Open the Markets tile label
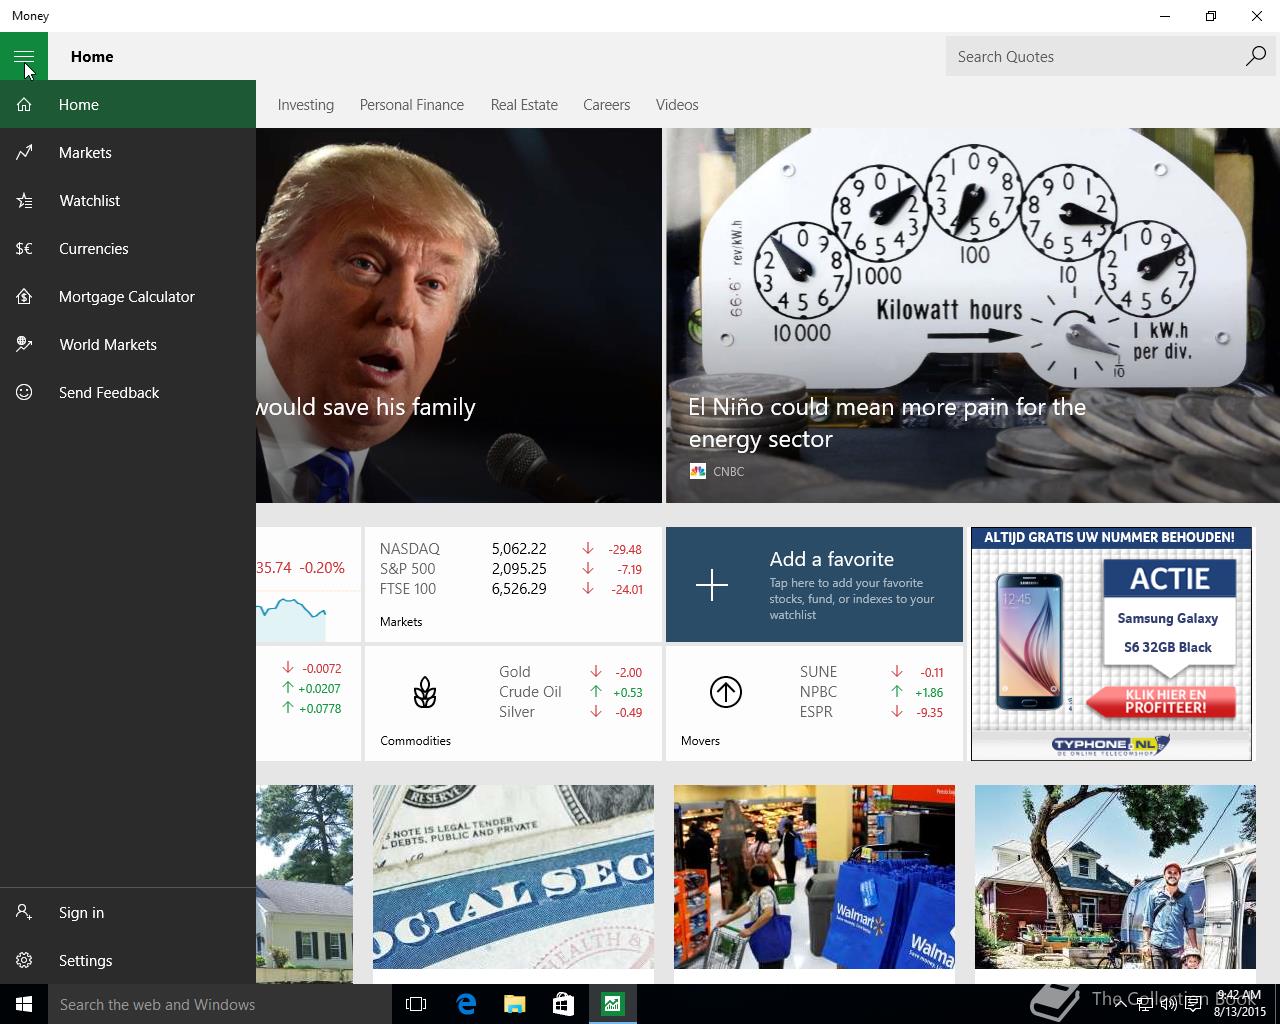 tap(401, 622)
